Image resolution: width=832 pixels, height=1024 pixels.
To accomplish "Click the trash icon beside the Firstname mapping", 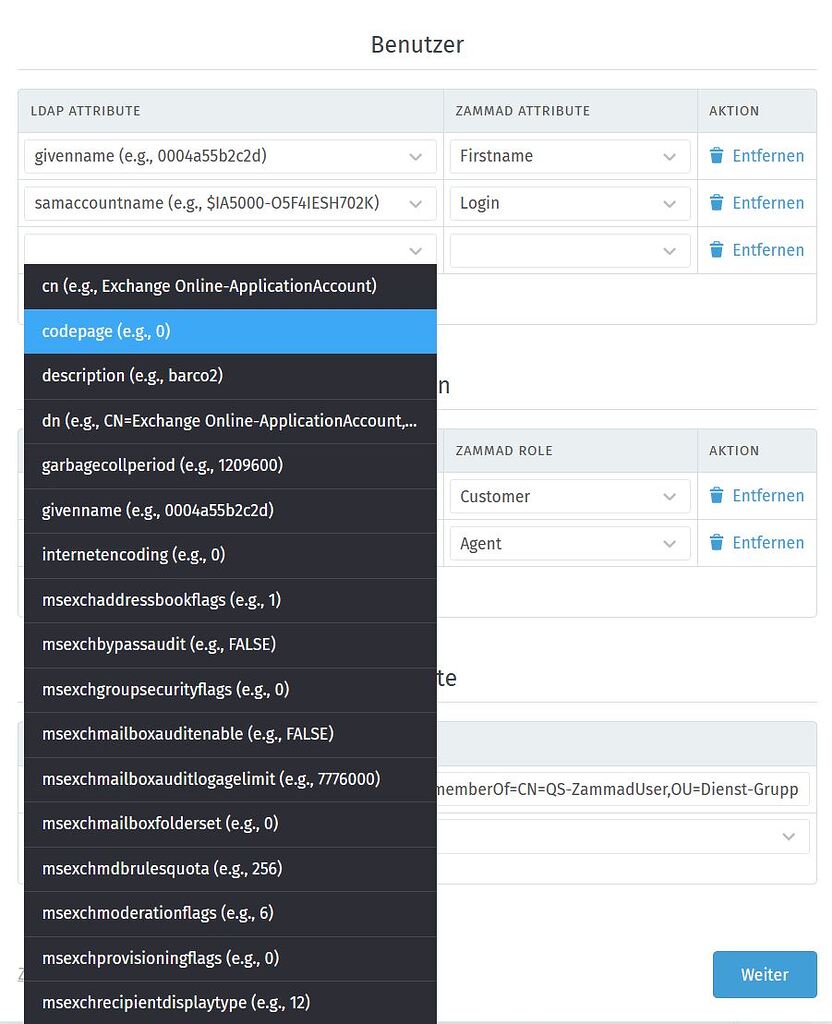I will pyautogui.click(x=717, y=156).
